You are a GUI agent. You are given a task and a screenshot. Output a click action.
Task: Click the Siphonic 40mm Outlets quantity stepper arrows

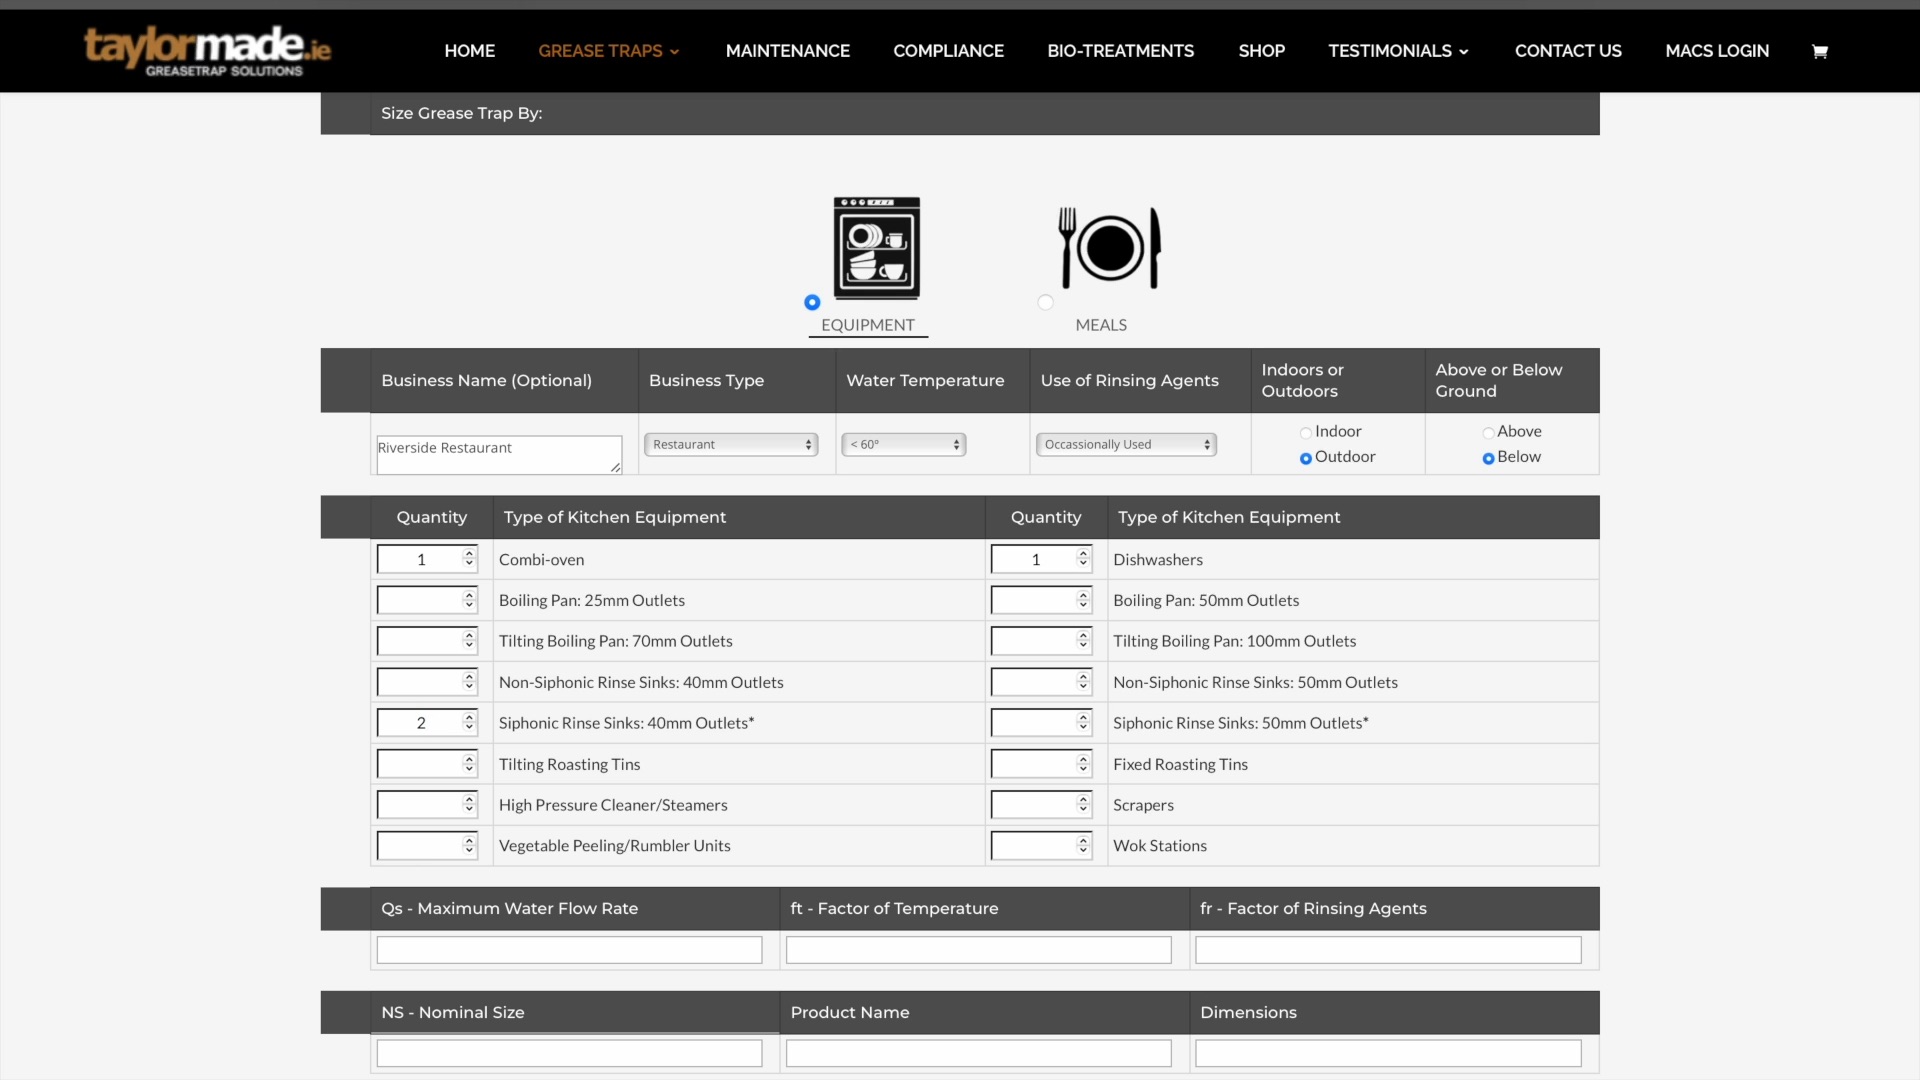[x=469, y=723]
